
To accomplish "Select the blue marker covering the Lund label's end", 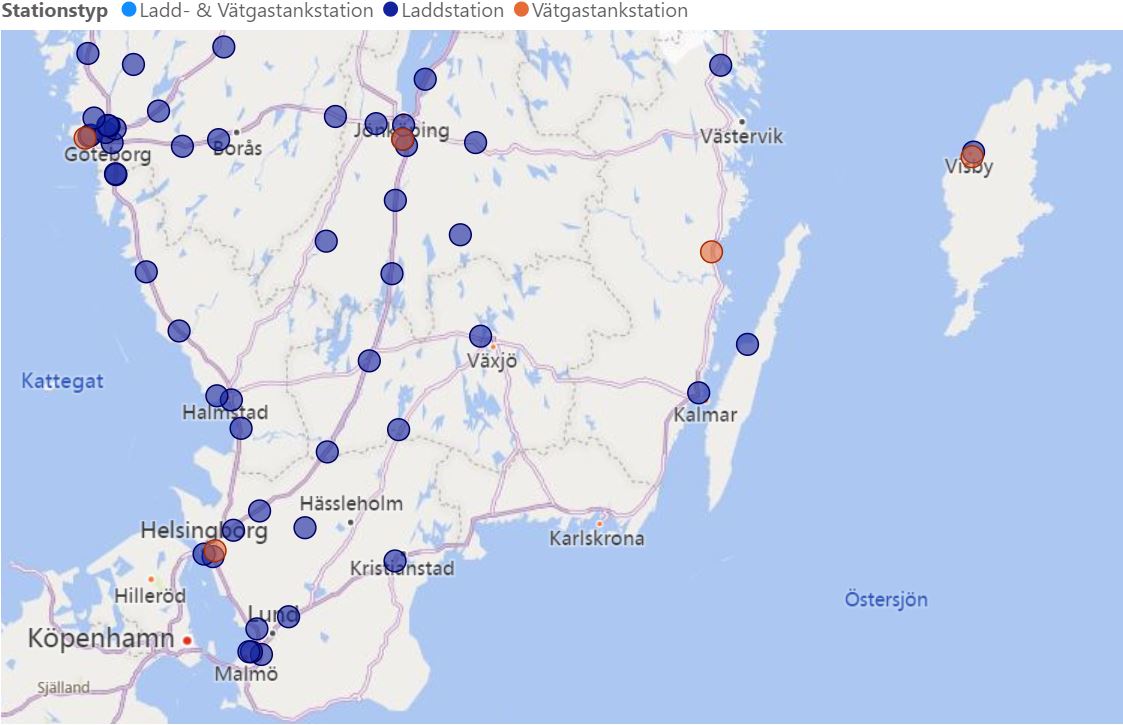I will (288, 616).
